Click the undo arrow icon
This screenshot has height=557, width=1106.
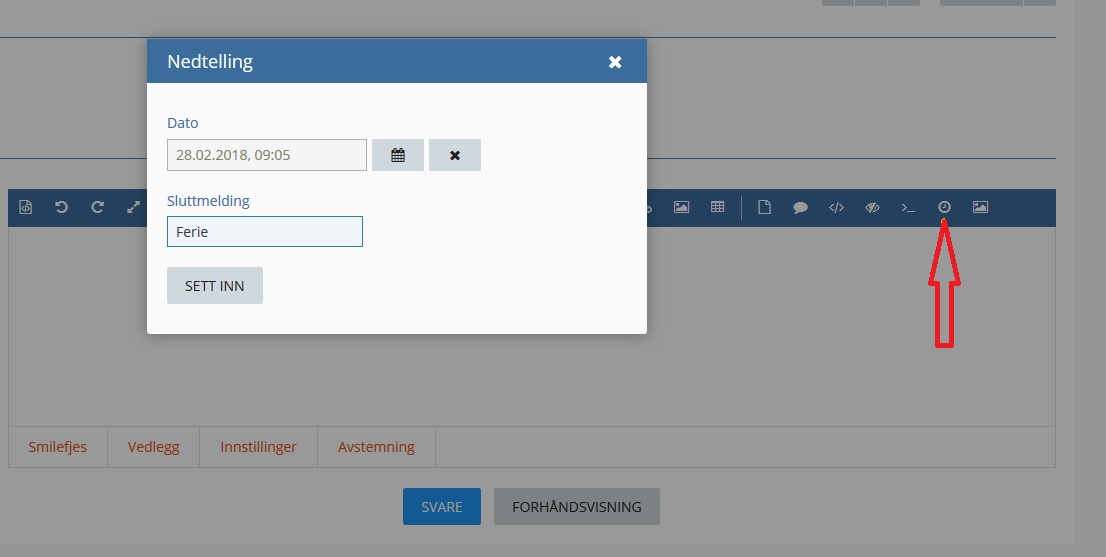click(x=61, y=208)
